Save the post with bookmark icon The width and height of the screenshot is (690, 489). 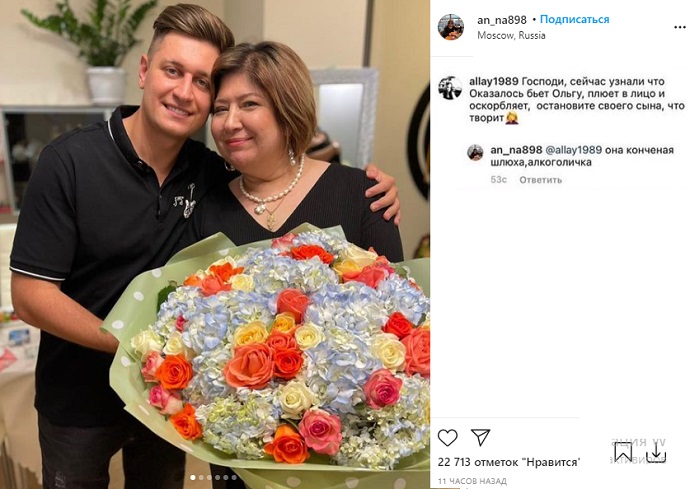[x=624, y=452]
